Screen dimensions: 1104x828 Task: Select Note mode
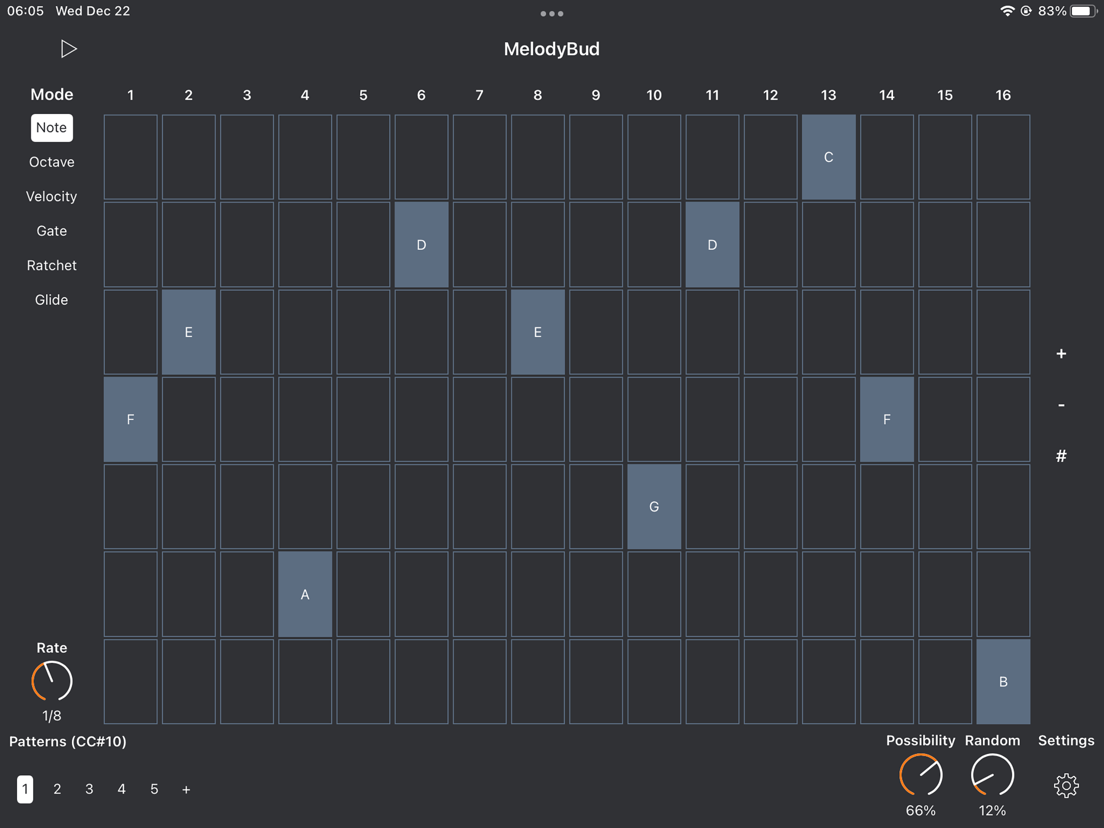(x=51, y=127)
